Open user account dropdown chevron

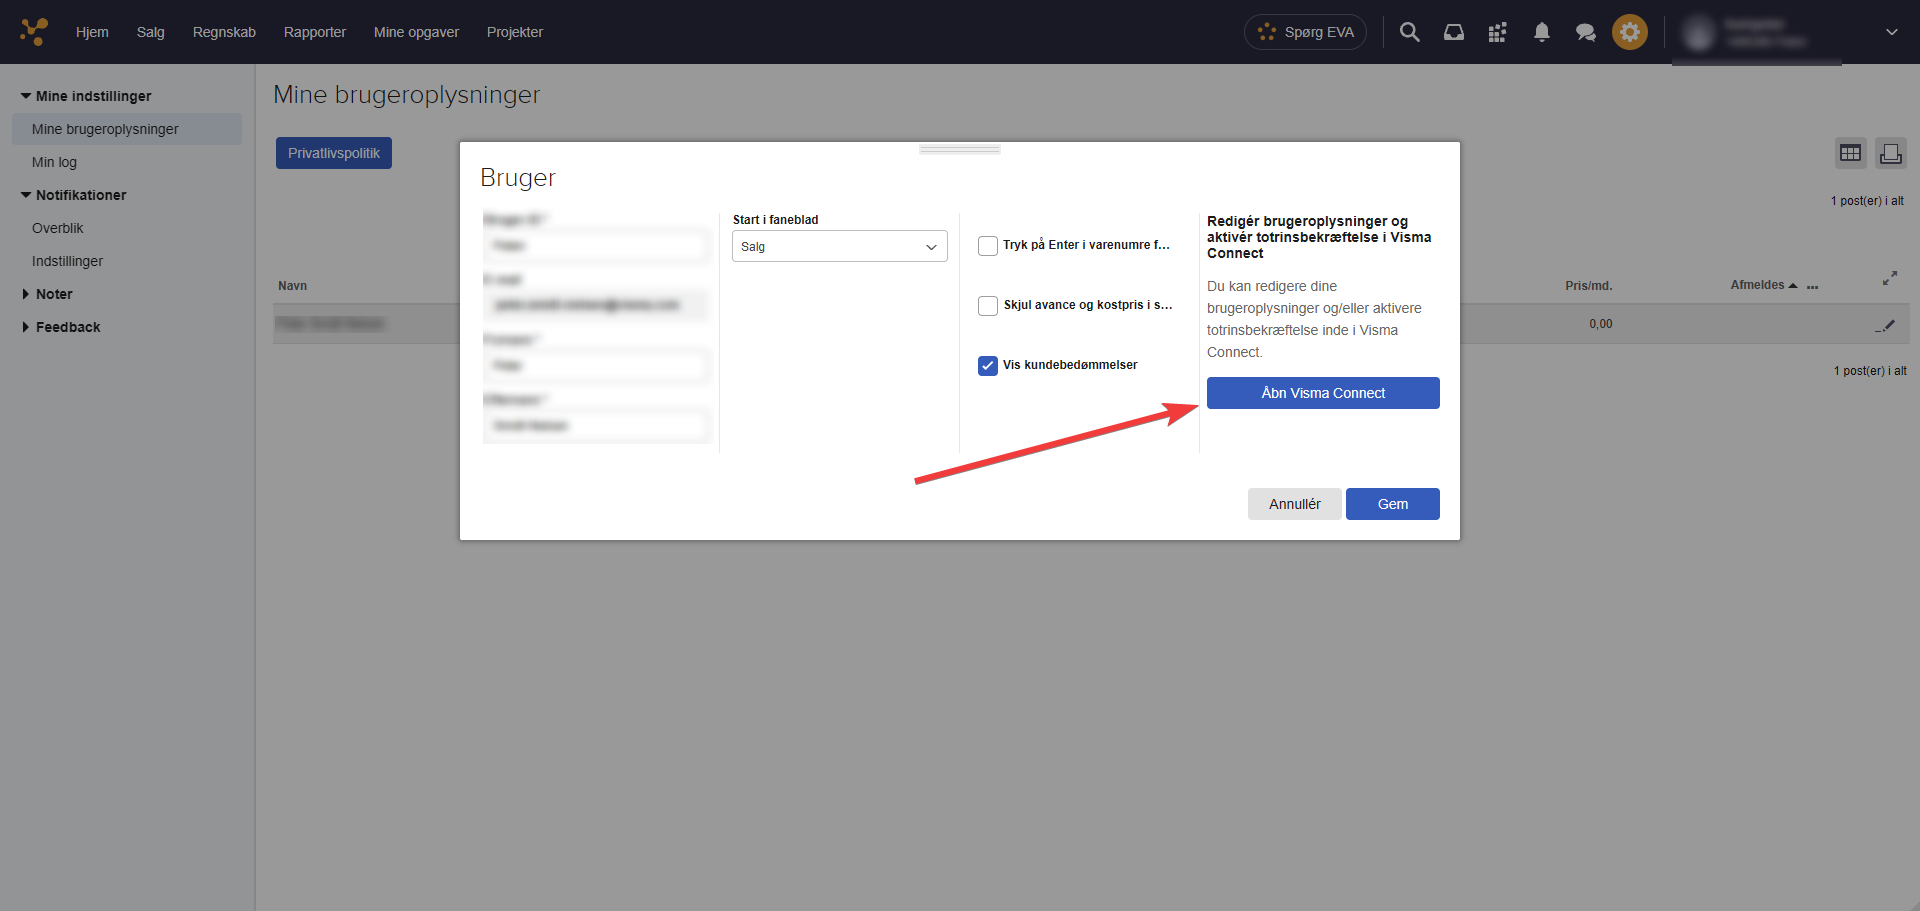coord(1892,32)
